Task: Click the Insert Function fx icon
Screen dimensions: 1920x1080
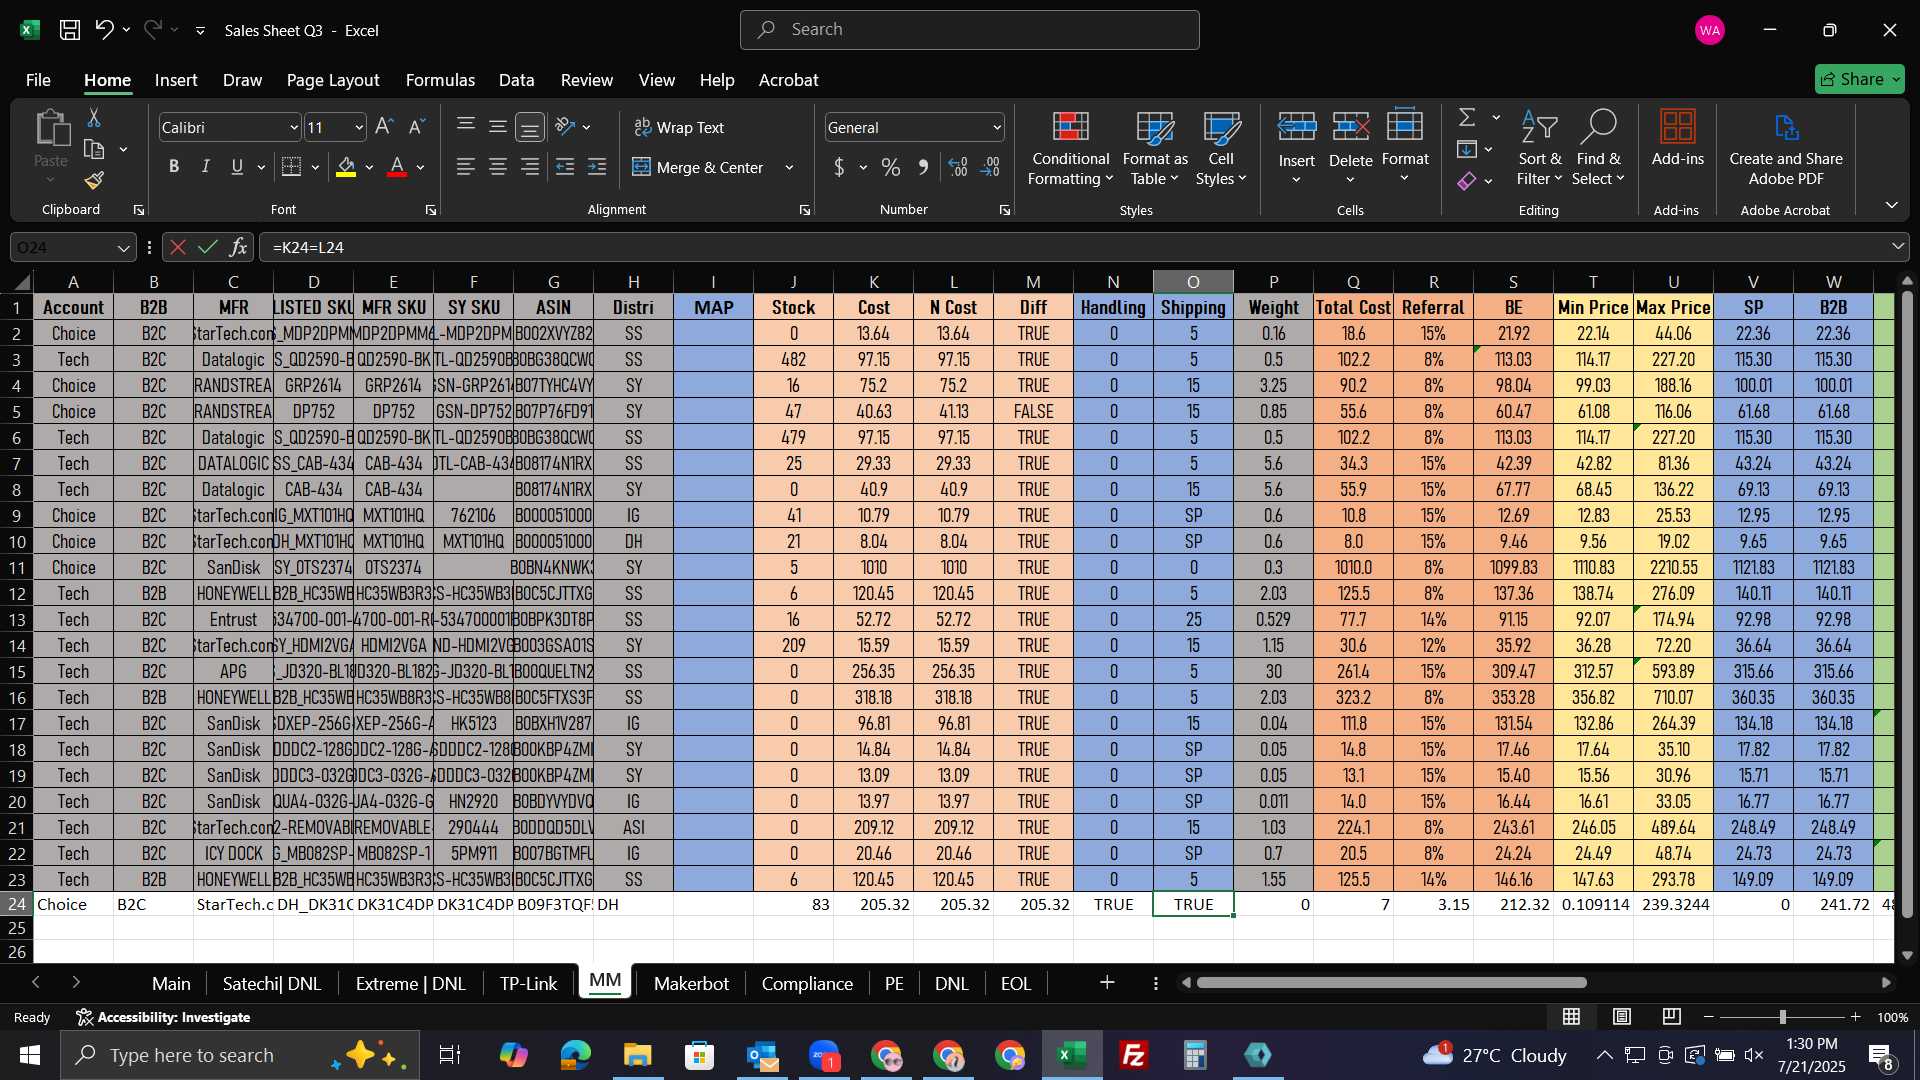Action: (238, 247)
